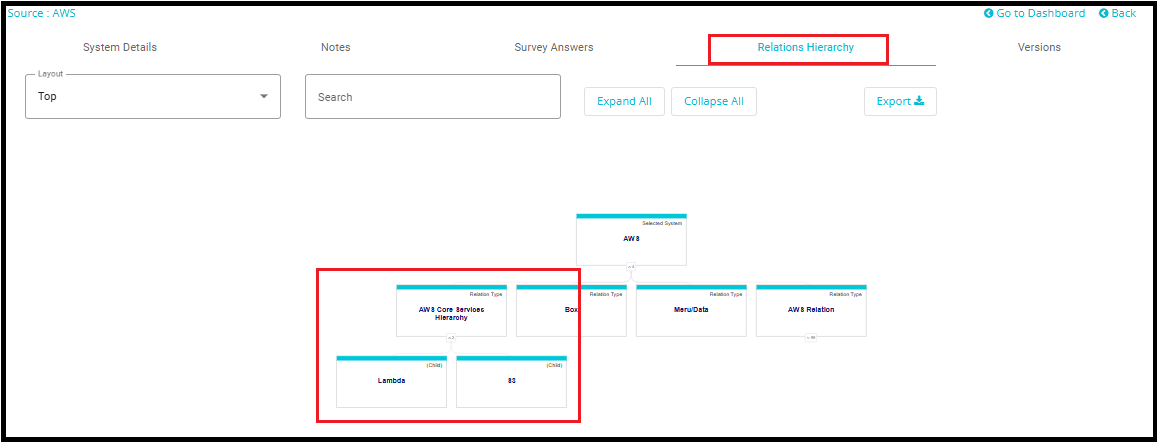Click the Back link
Screen dimensions: 1157x443
coord(1117,13)
